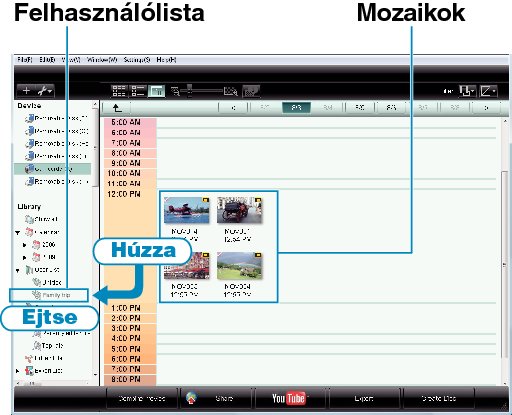Viewport: 512px width, 415px height.
Task: Open the Edit(E) menu
Action: (x=47, y=60)
